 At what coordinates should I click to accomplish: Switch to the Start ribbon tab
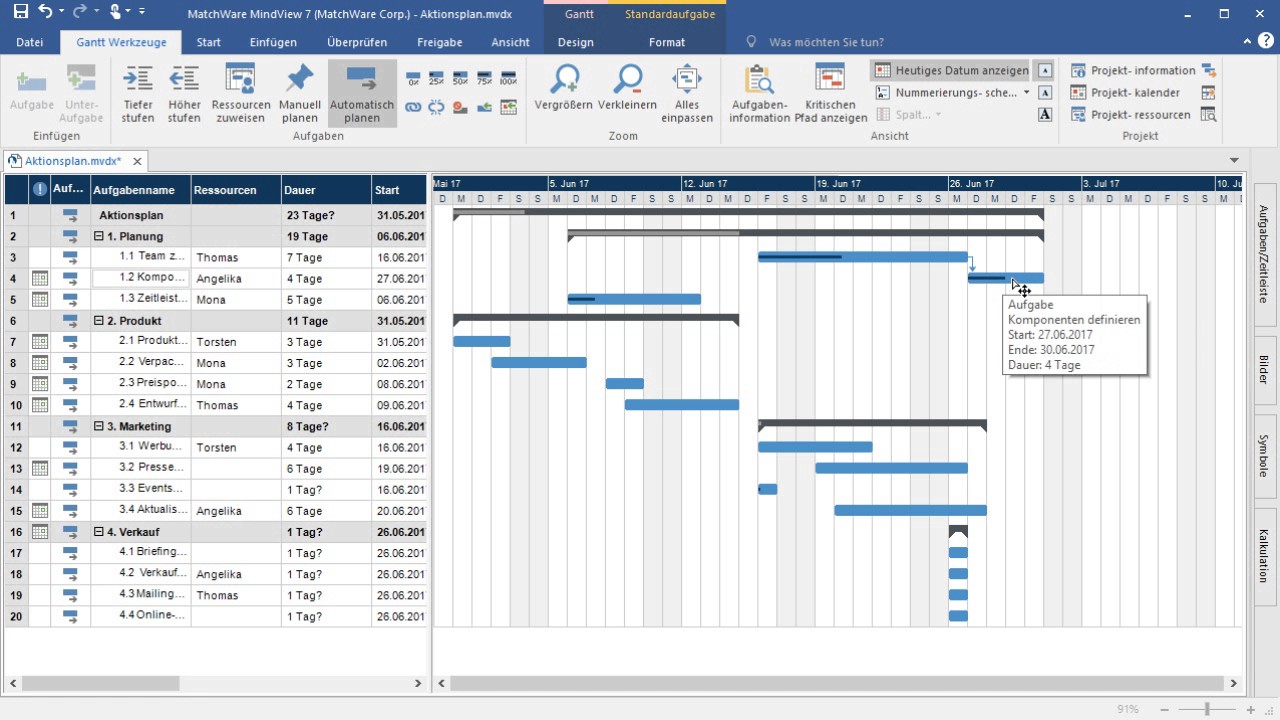(209, 42)
